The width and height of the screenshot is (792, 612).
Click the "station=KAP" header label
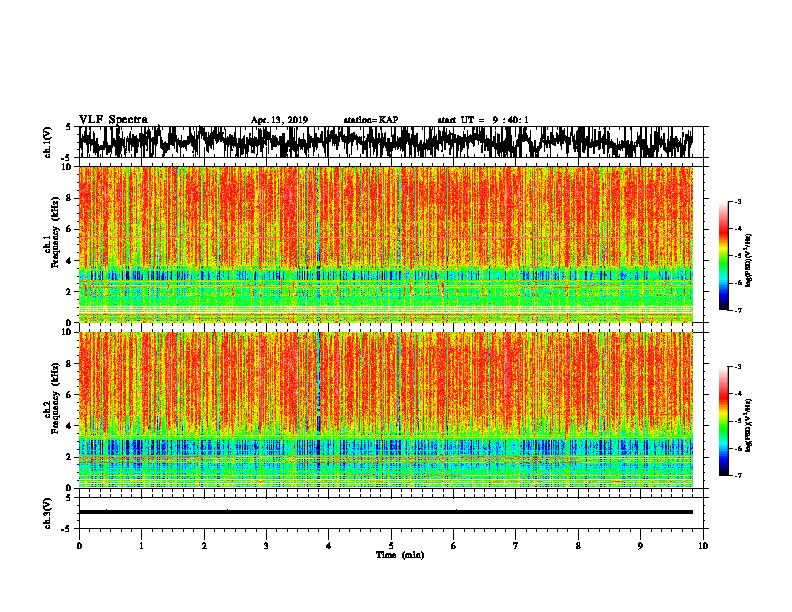coord(371,120)
